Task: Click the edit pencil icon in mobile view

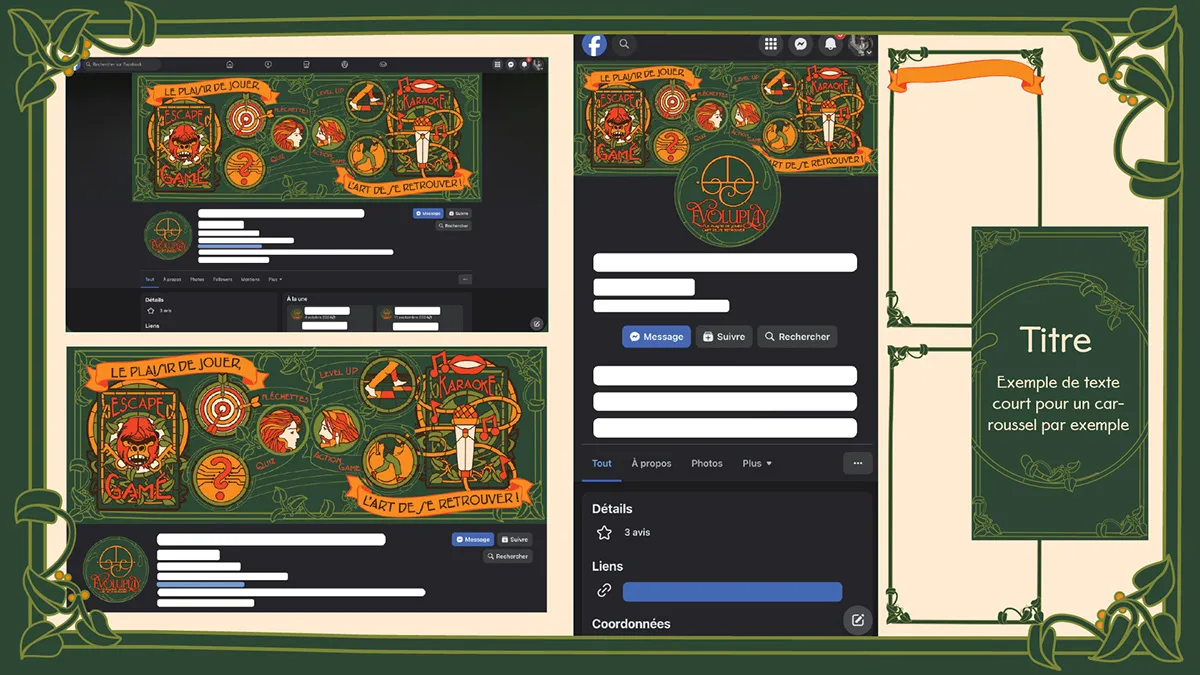Action: point(857,620)
